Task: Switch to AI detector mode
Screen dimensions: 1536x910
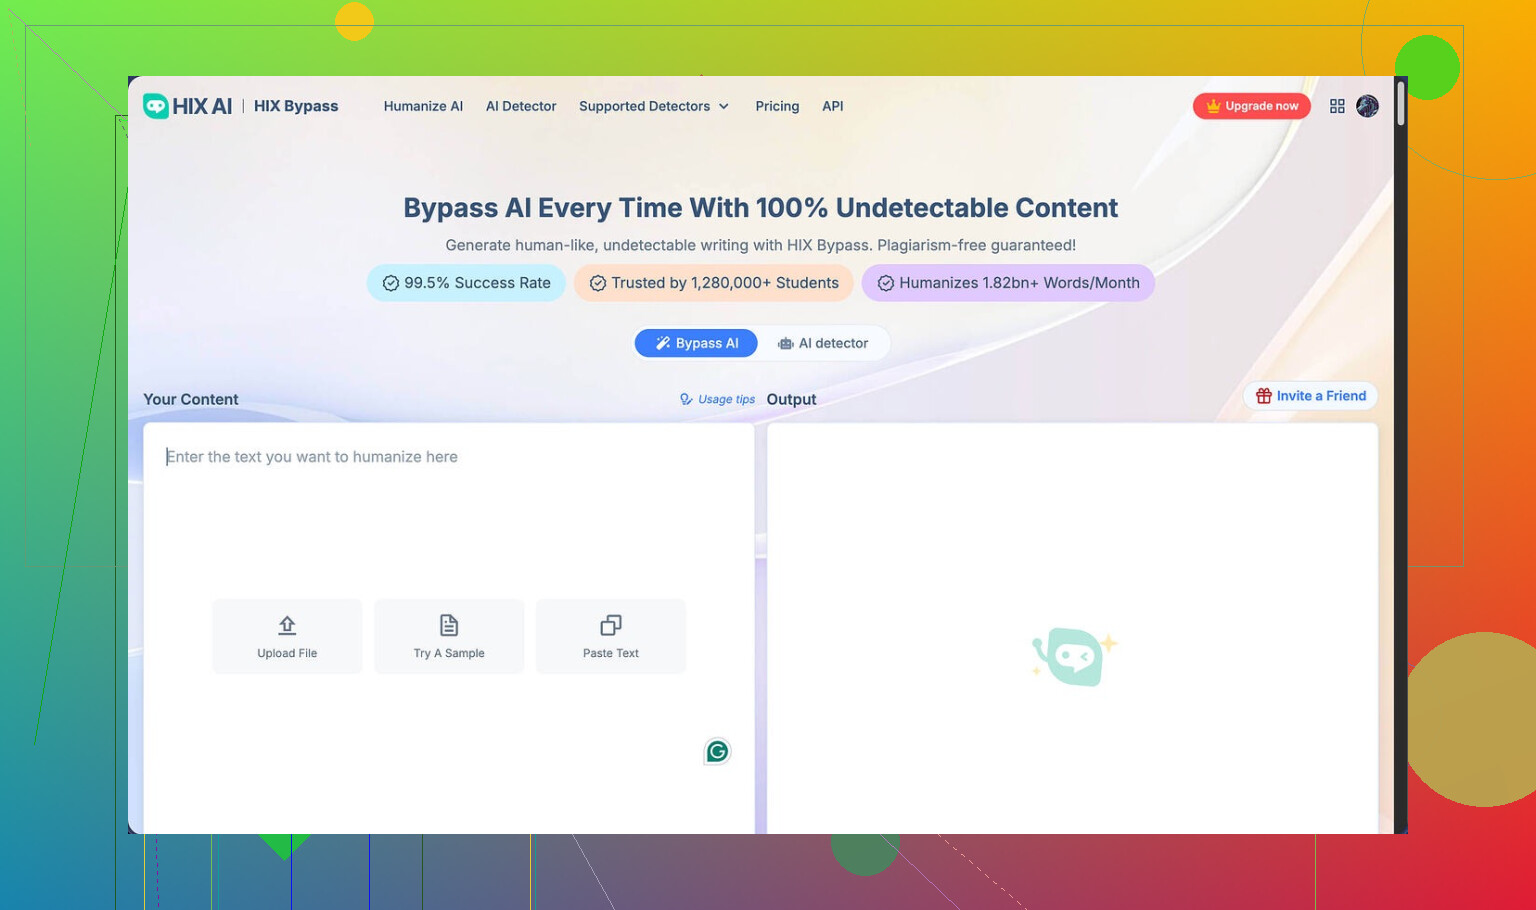Action: pyautogui.click(x=823, y=343)
